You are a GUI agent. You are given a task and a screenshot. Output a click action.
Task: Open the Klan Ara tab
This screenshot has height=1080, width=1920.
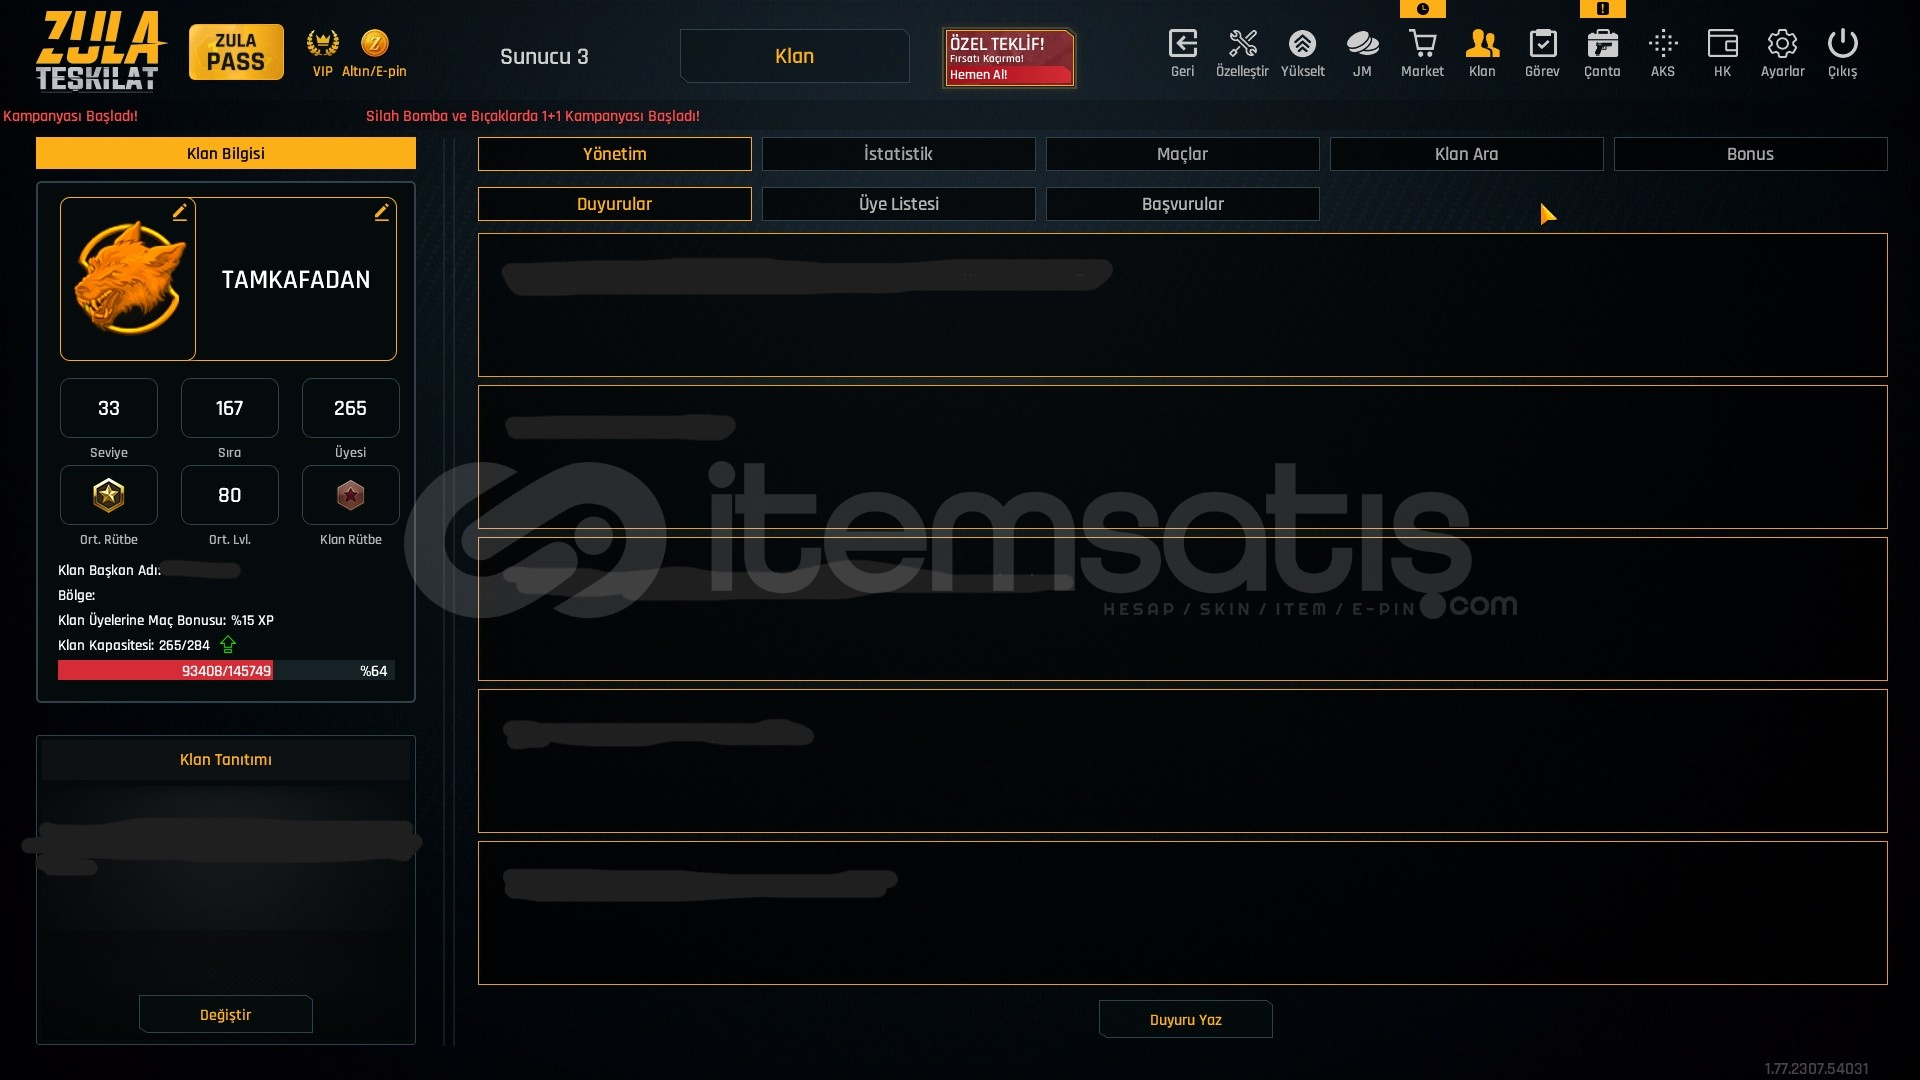(1467, 154)
